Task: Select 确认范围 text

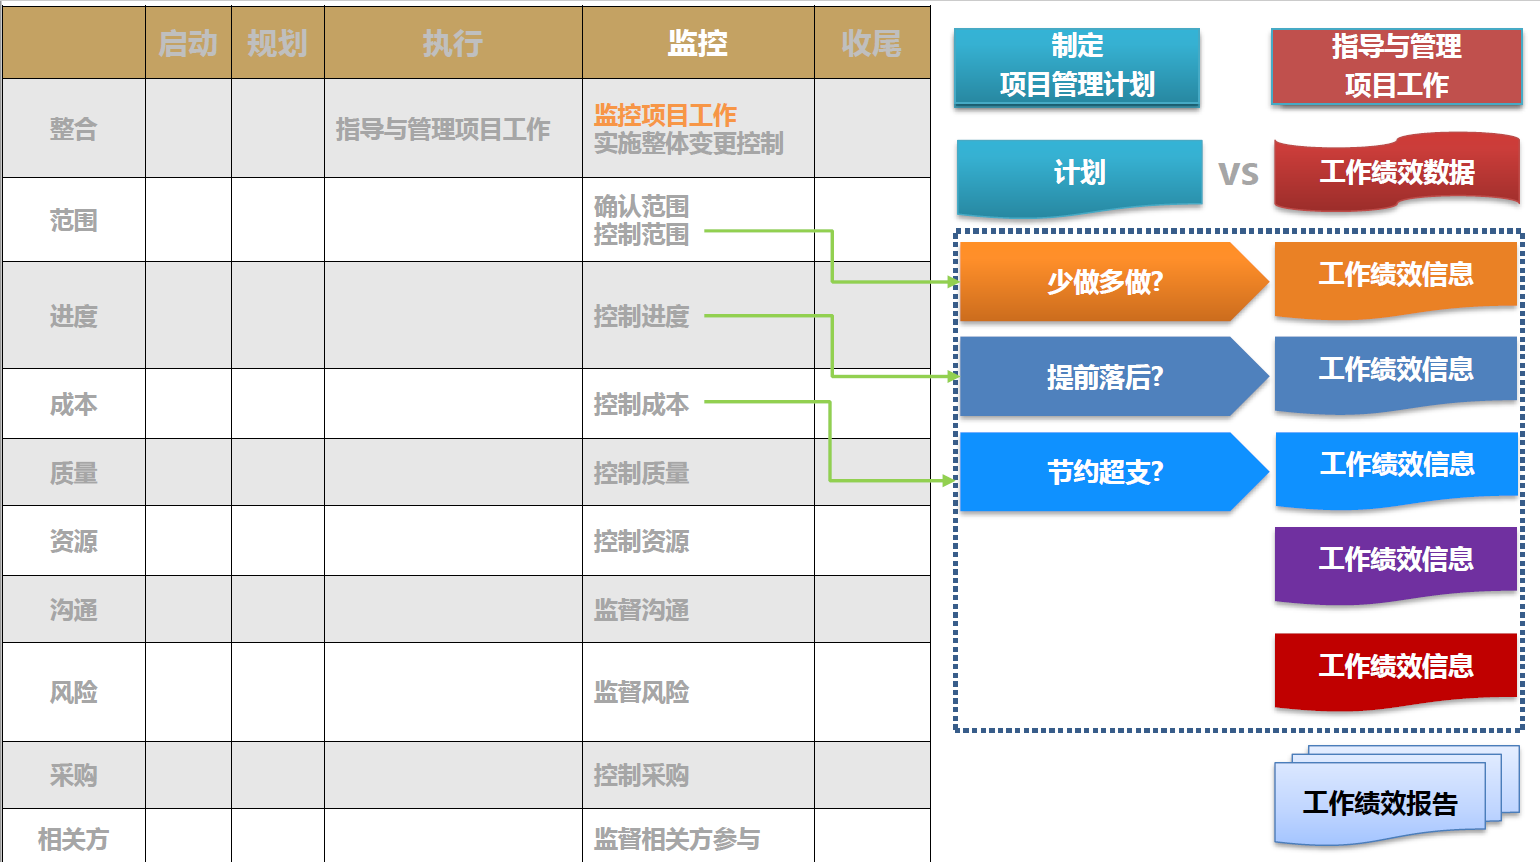Action: (x=641, y=206)
